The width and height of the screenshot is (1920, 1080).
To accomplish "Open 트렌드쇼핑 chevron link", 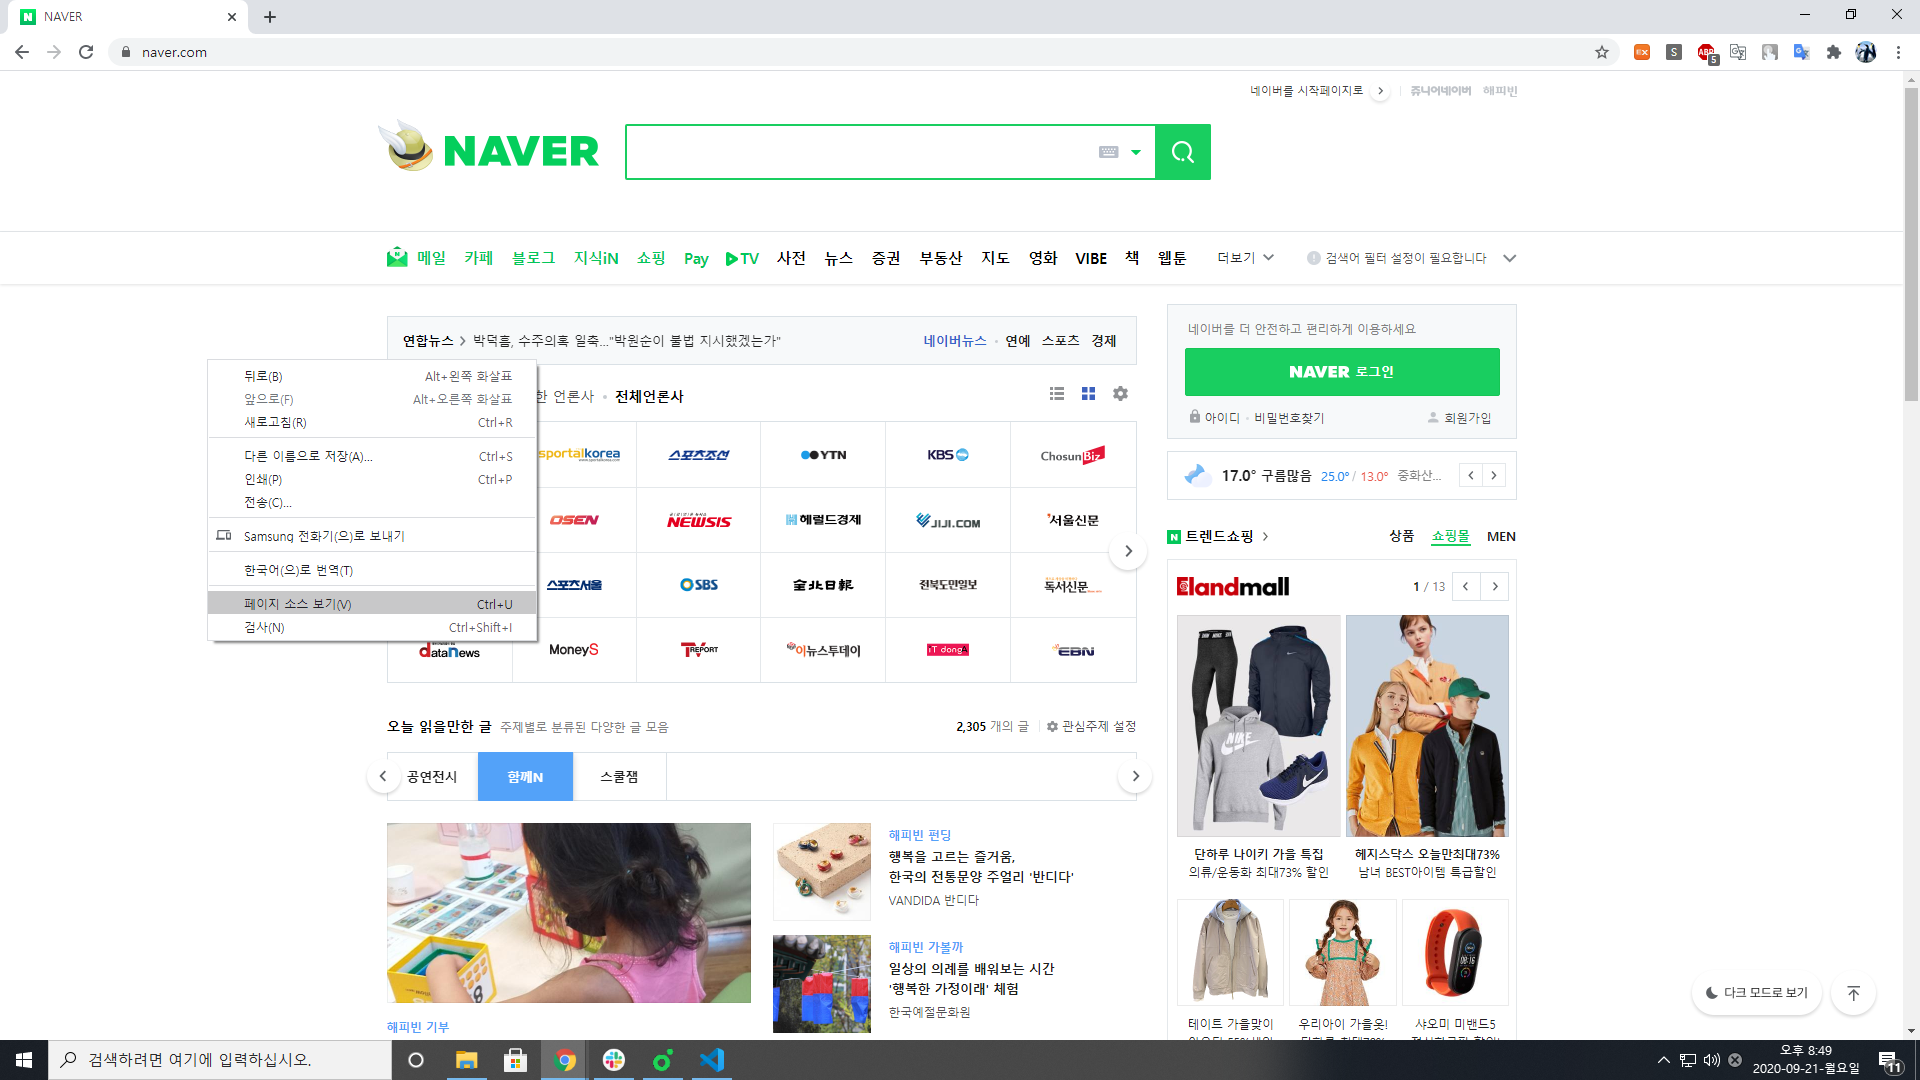I will pyautogui.click(x=1265, y=537).
